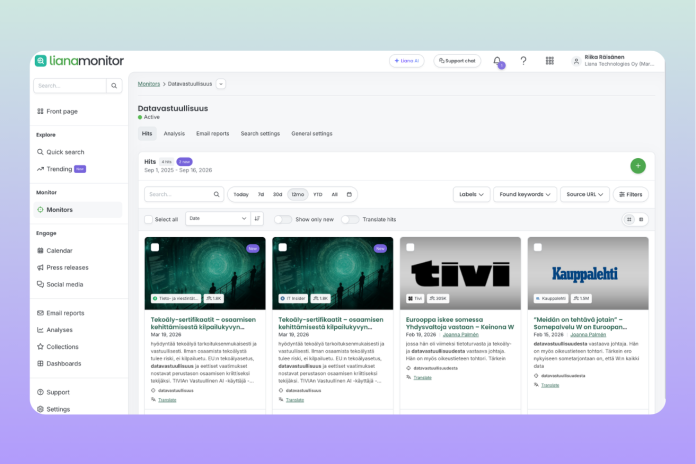The width and height of the screenshot is (696, 464).
Task: Open the notifications bell
Action: click(x=497, y=61)
